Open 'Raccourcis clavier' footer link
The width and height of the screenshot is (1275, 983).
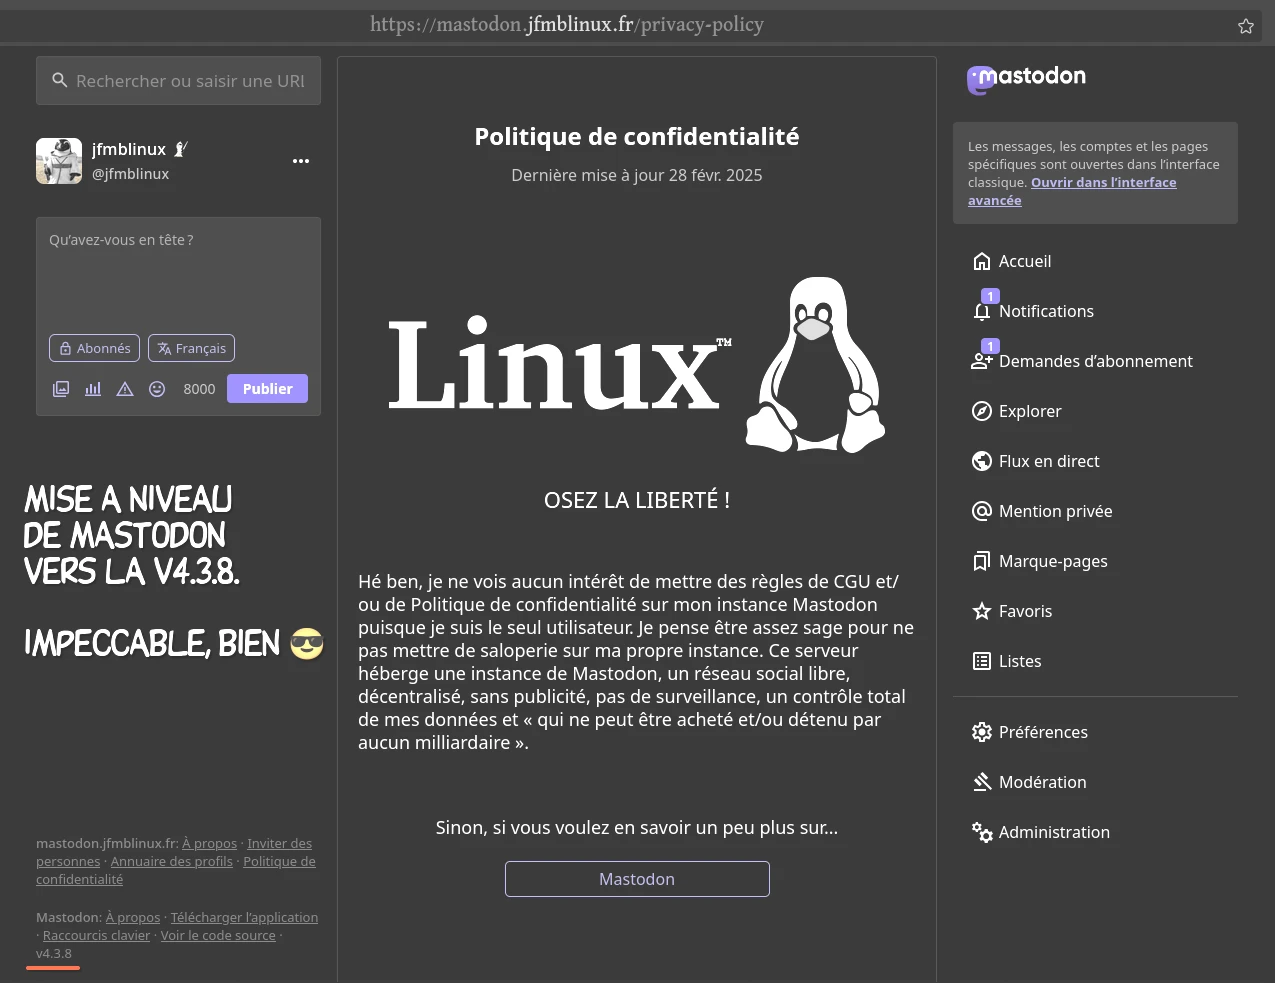(x=96, y=936)
